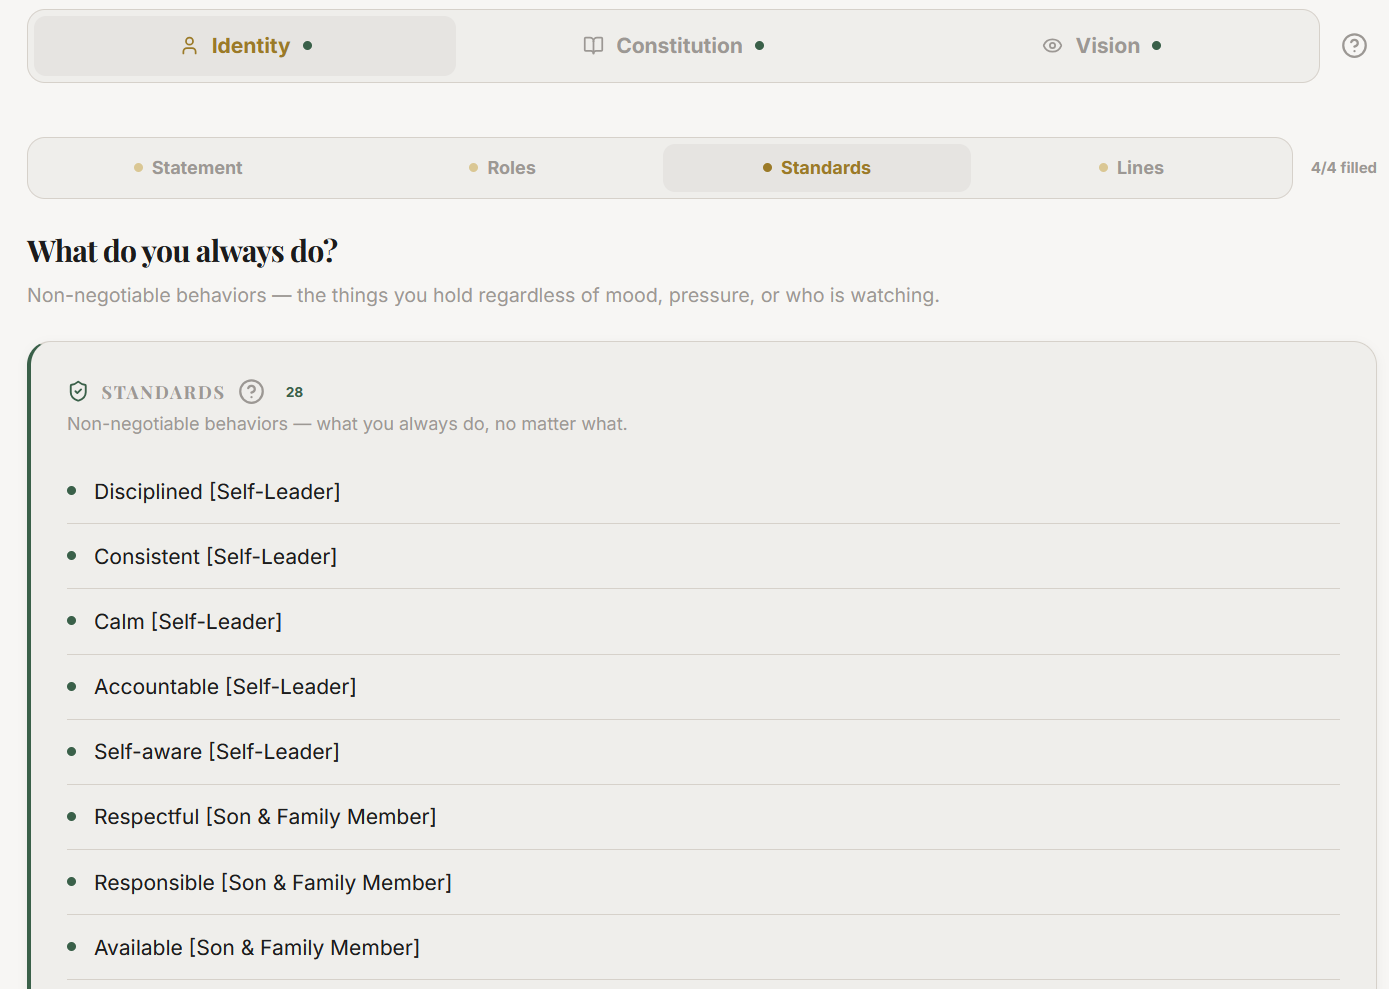1389x989 pixels.
Task: Select the Statement sub-tab
Action: pos(188,168)
